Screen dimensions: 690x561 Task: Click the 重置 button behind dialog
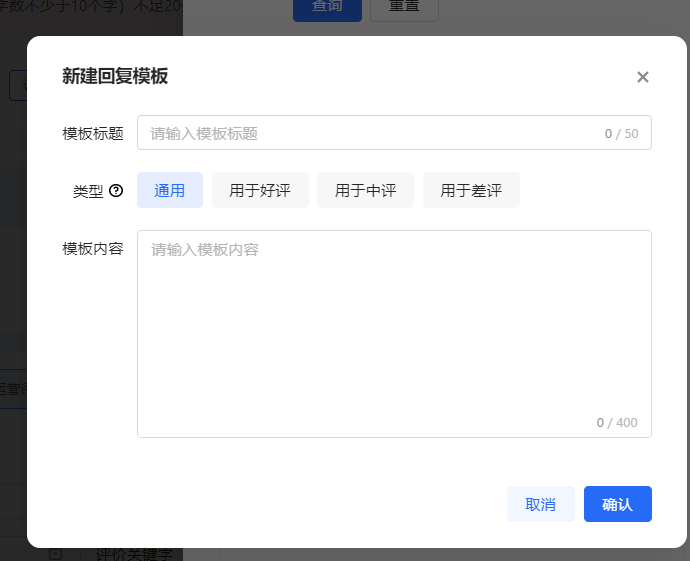(404, 8)
